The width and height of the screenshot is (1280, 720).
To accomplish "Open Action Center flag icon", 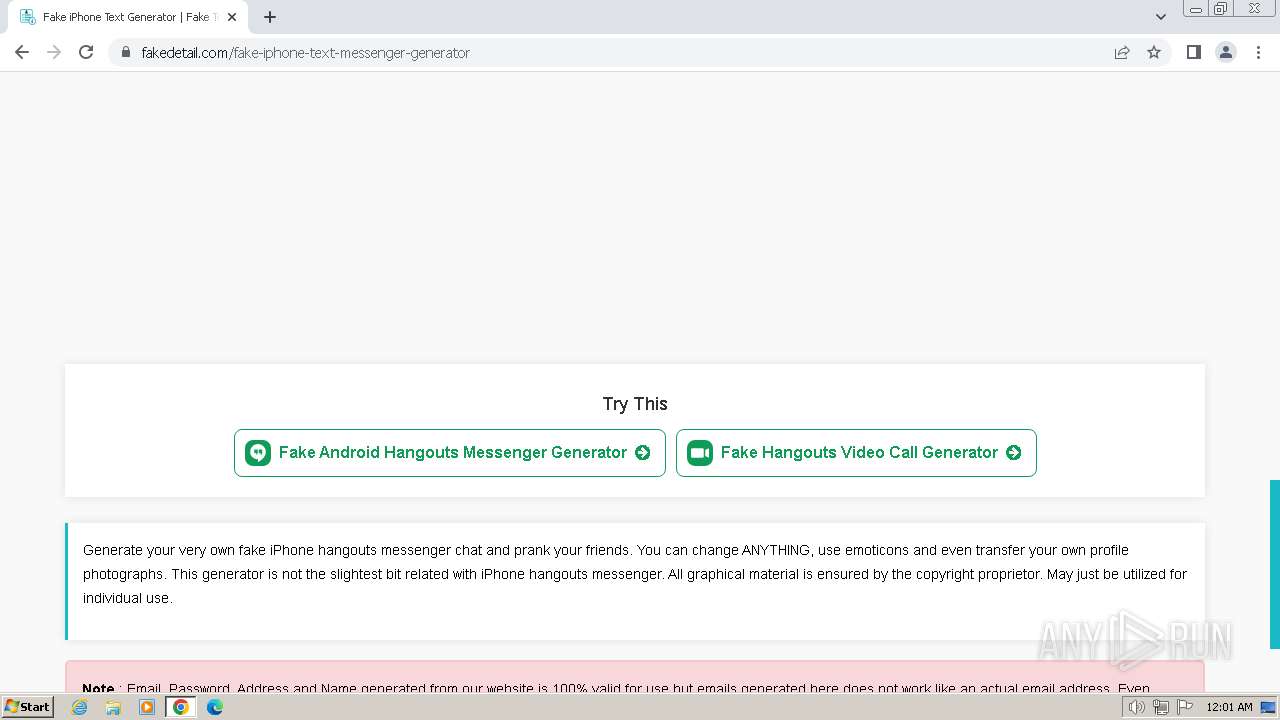I will pos(1184,707).
